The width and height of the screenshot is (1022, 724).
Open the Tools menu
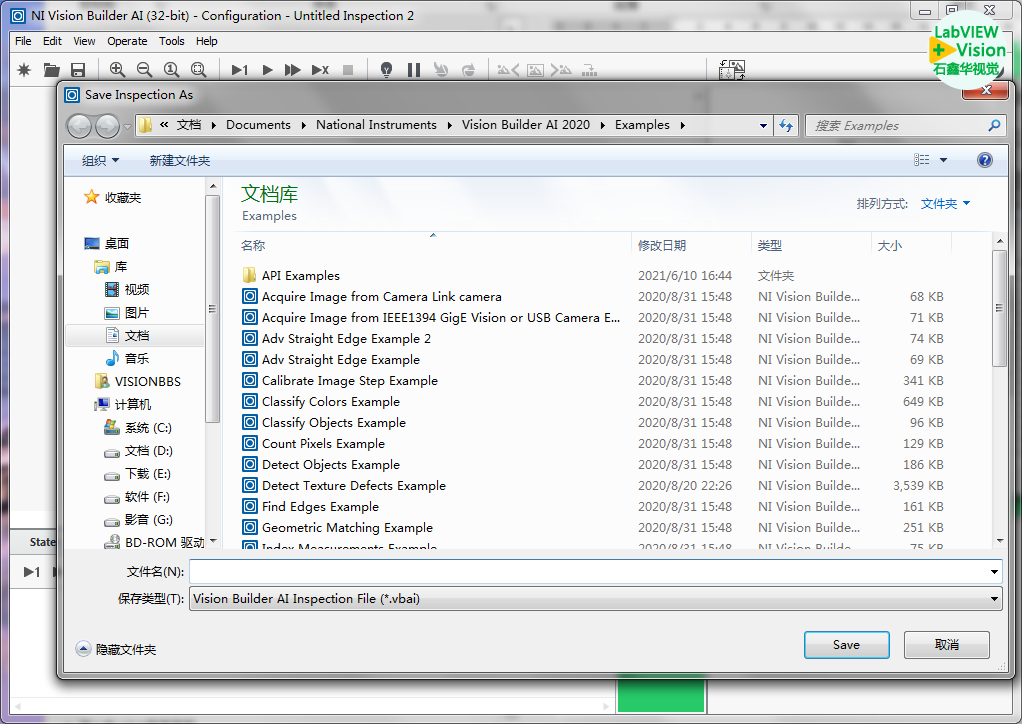click(x=172, y=41)
